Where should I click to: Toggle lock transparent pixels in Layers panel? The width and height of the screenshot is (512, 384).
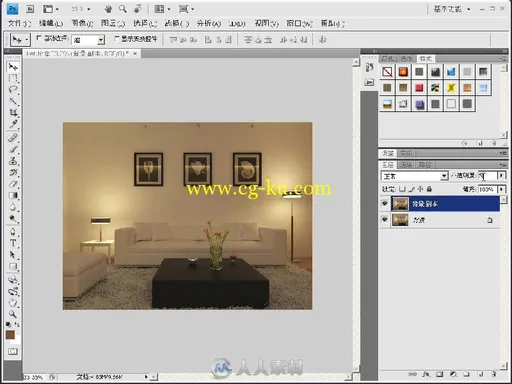[402, 189]
